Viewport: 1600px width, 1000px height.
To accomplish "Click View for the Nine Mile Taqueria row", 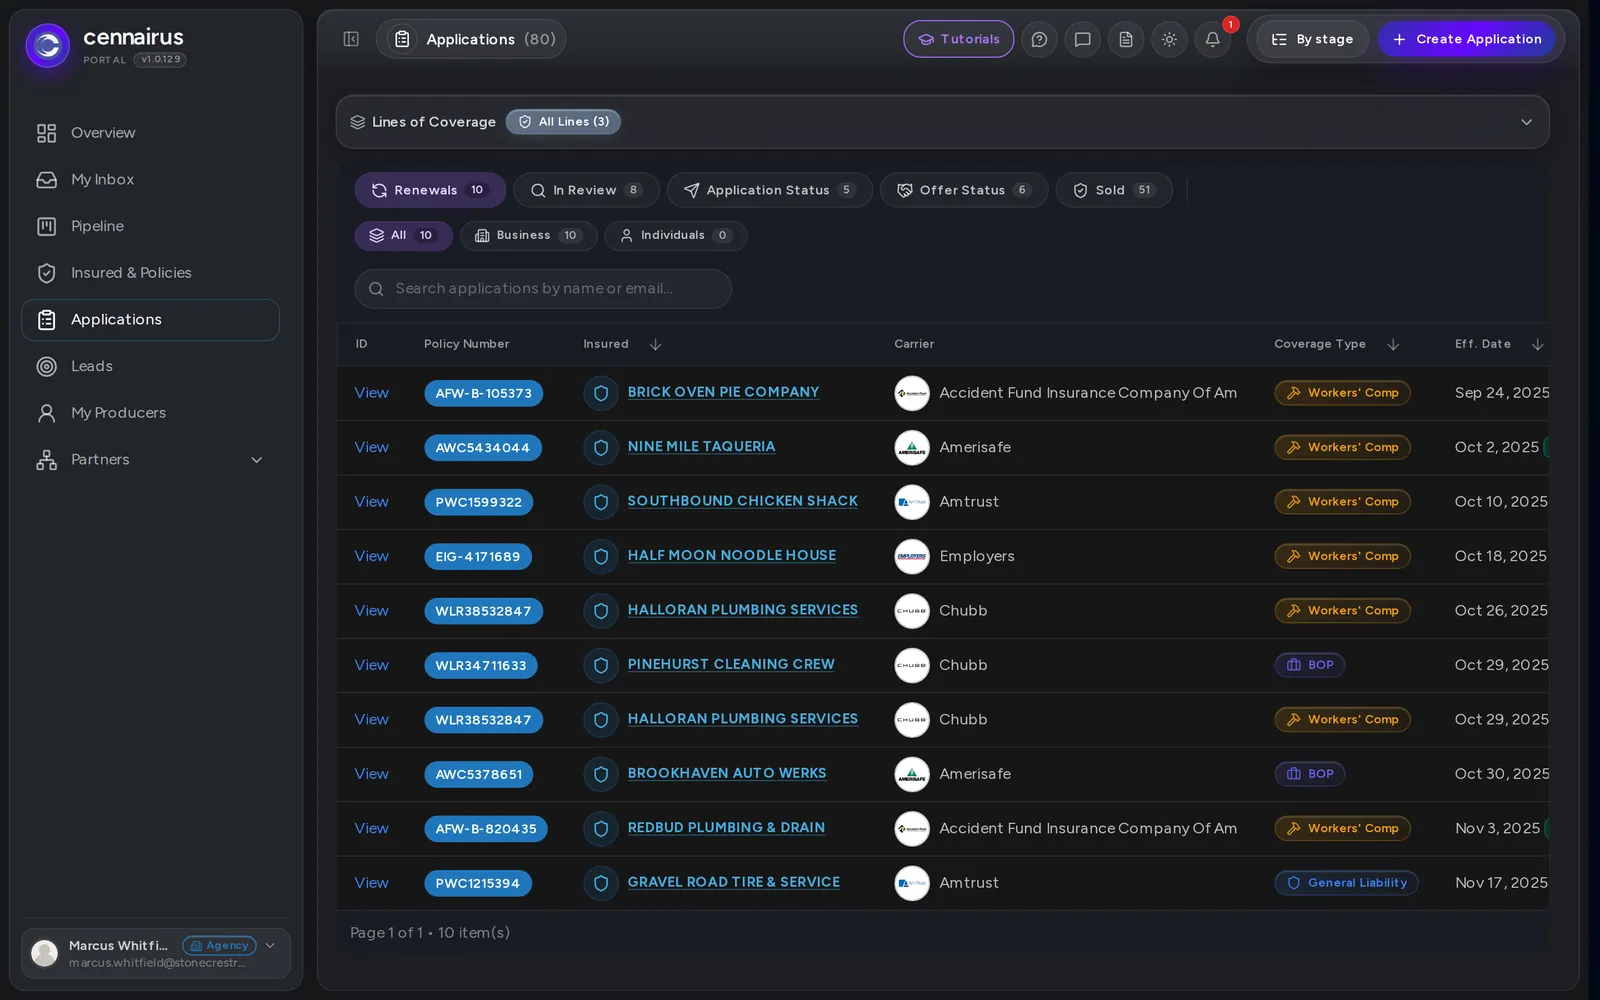I will (371, 447).
